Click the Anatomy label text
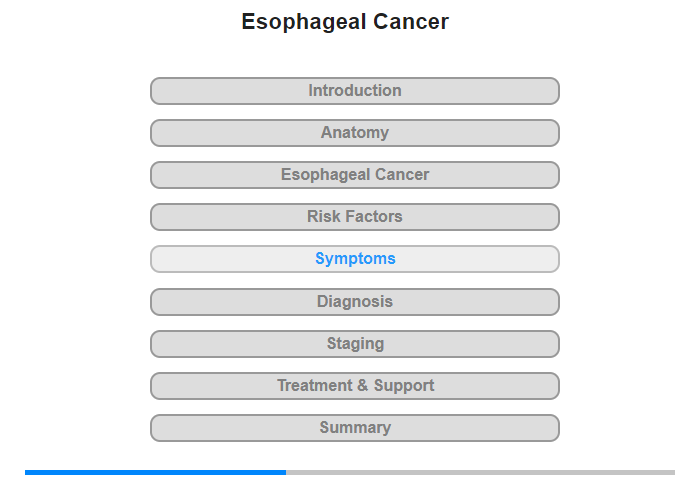 point(355,133)
